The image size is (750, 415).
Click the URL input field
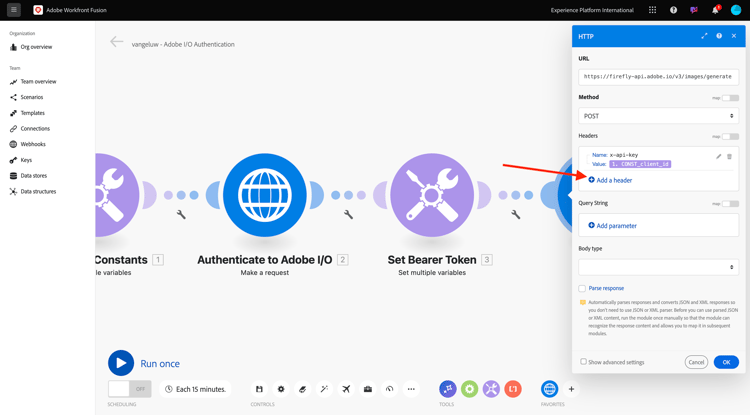(658, 76)
